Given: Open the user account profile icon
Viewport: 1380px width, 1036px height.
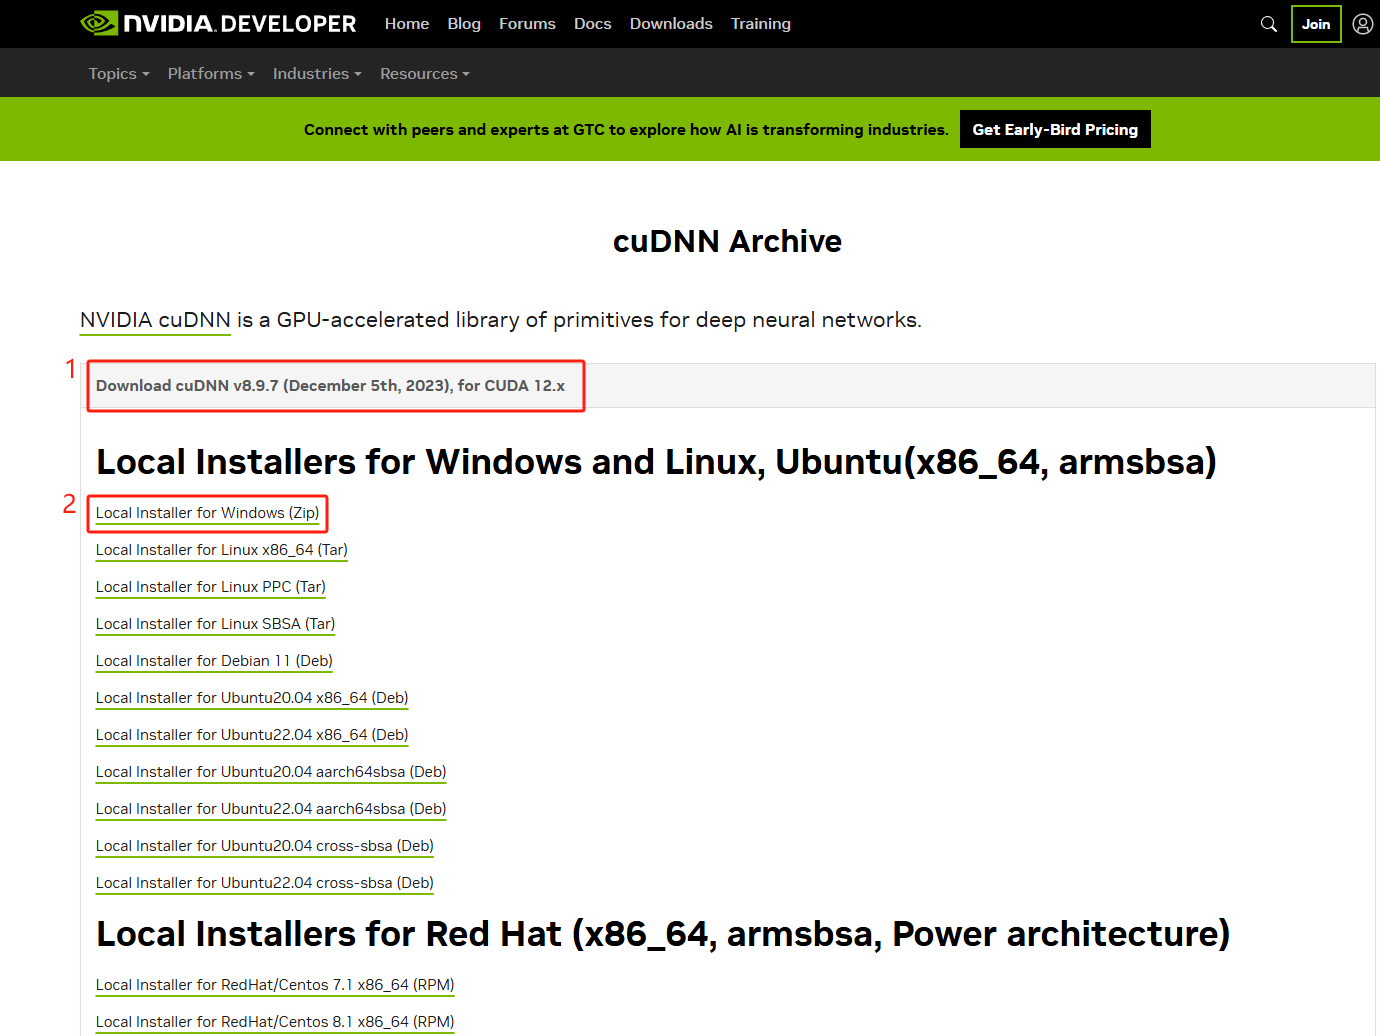Looking at the screenshot, I should (1362, 24).
